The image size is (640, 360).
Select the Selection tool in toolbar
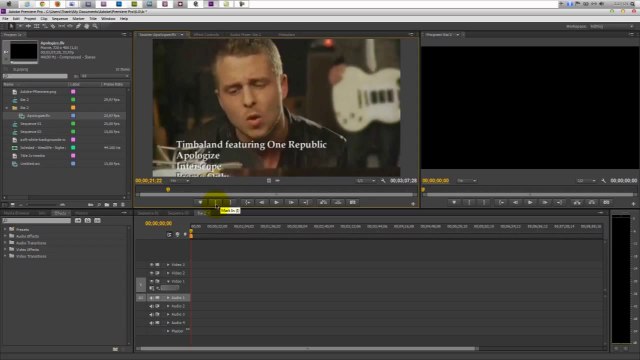pos(11,26)
